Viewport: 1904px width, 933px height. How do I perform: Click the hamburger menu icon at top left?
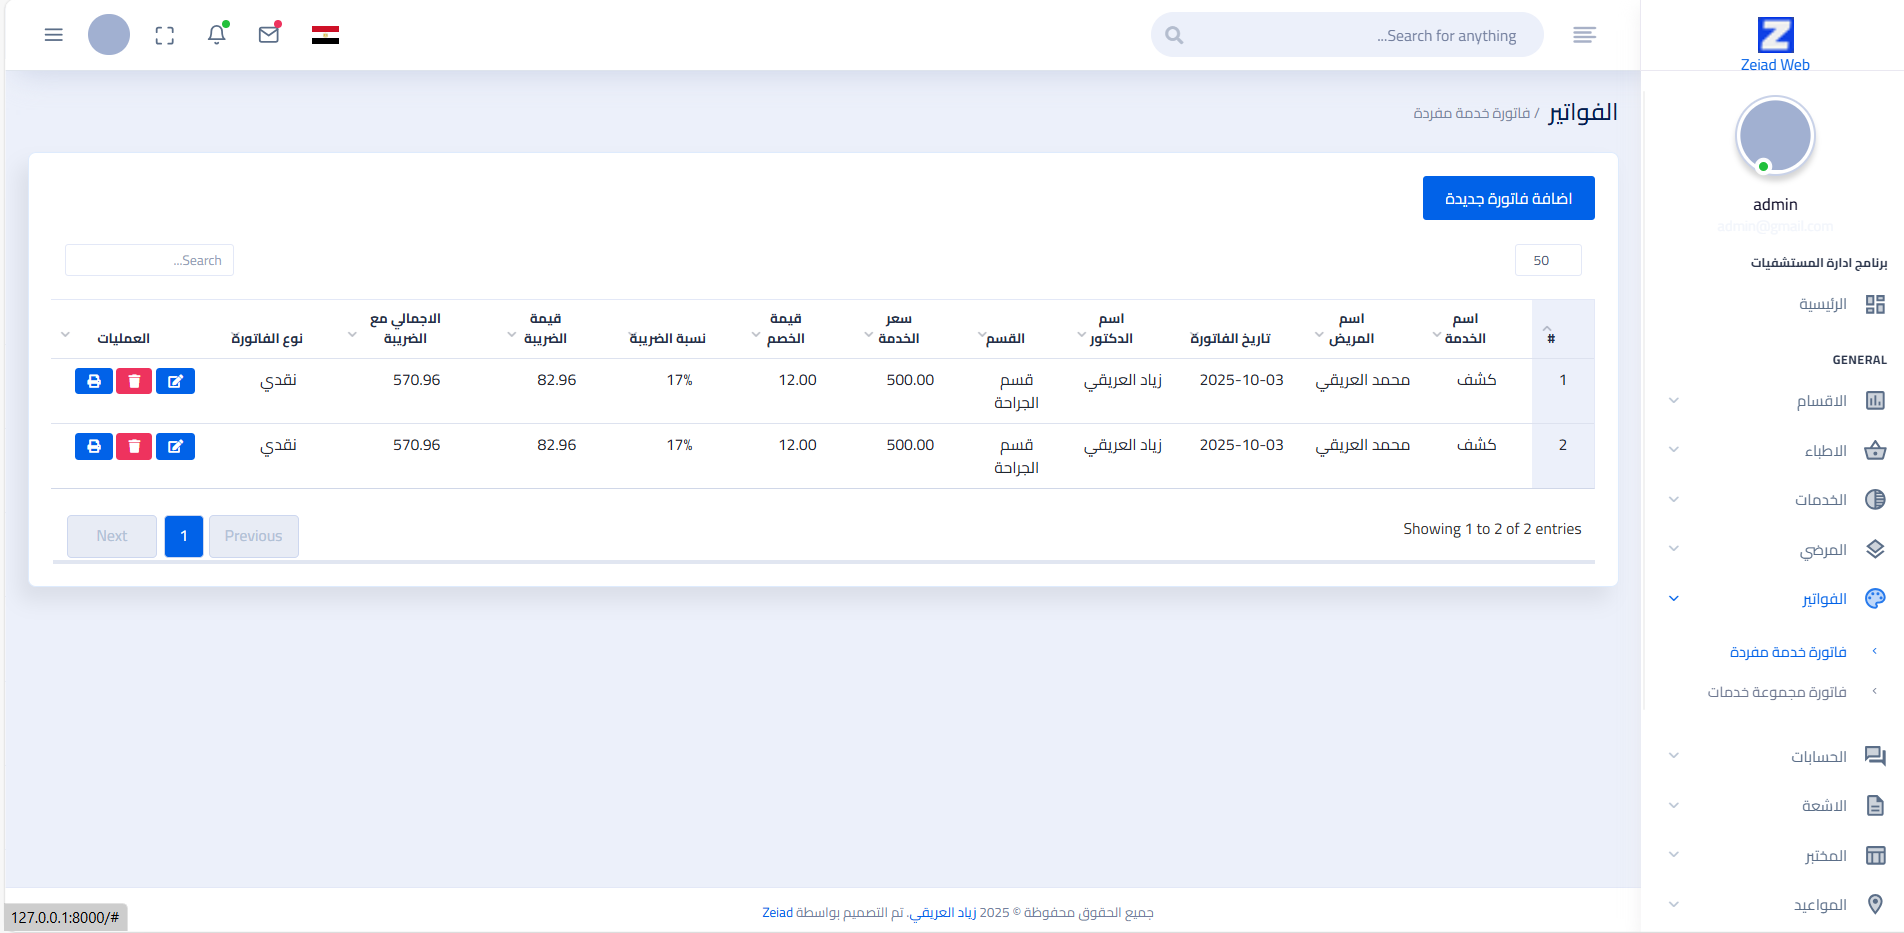[54, 35]
